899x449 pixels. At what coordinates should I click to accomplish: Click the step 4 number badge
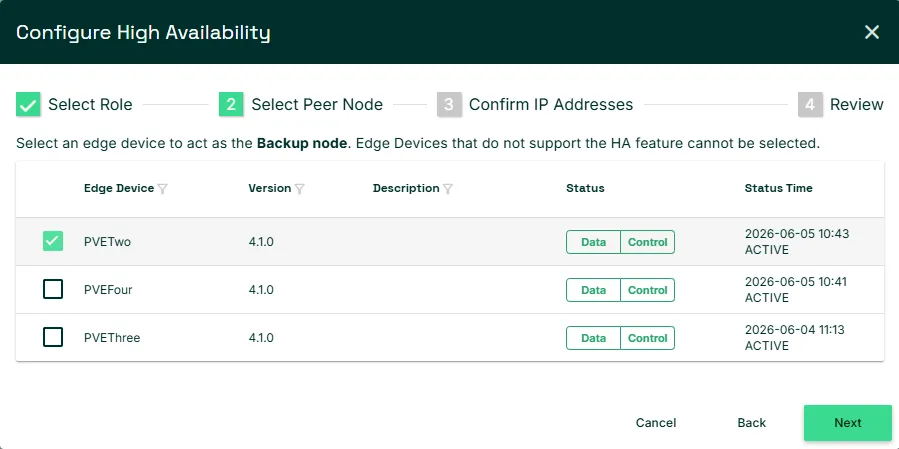pyautogui.click(x=810, y=104)
